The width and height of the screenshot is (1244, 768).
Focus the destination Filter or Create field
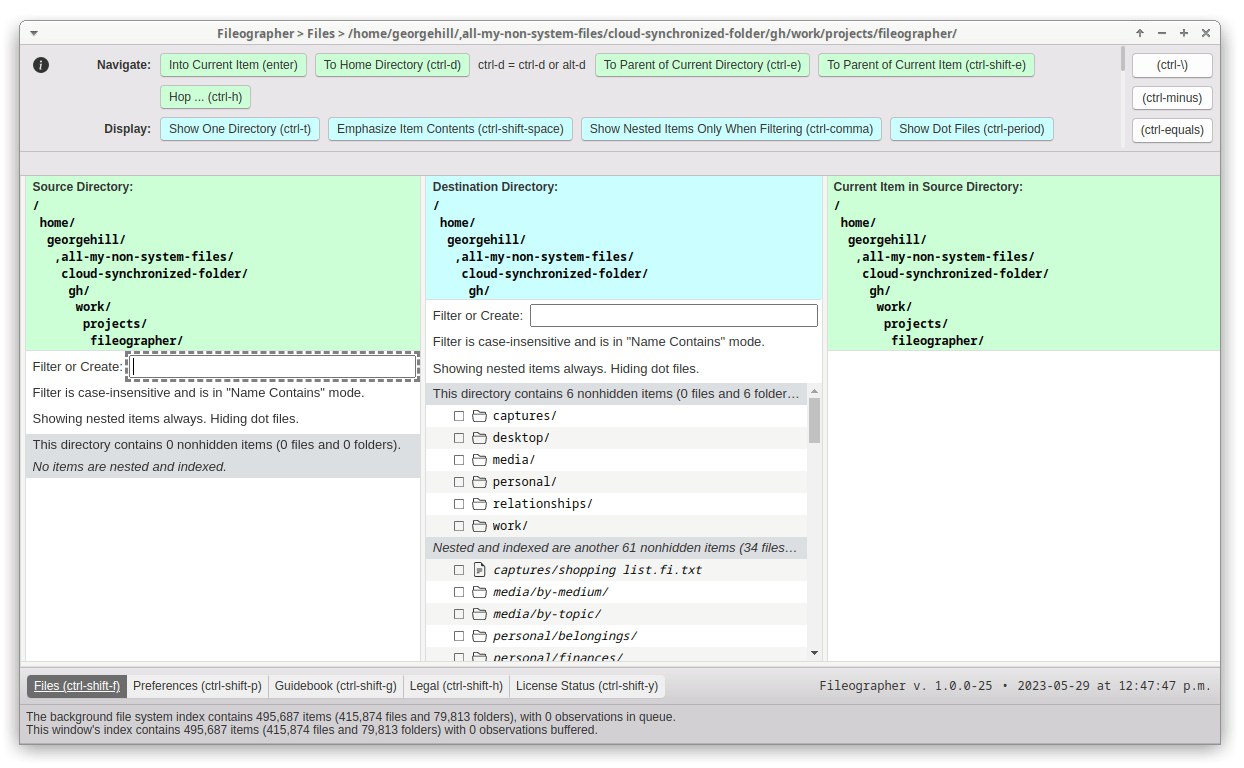[x=673, y=316]
